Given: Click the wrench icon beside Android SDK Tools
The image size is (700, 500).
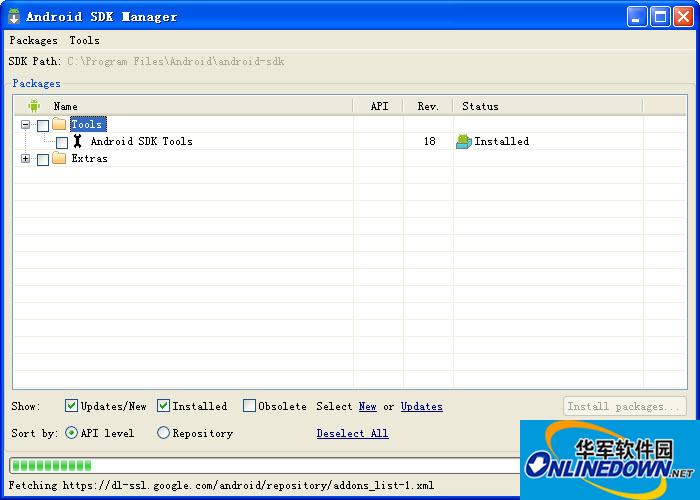Looking at the screenshot, I should [x=78, y=141].
